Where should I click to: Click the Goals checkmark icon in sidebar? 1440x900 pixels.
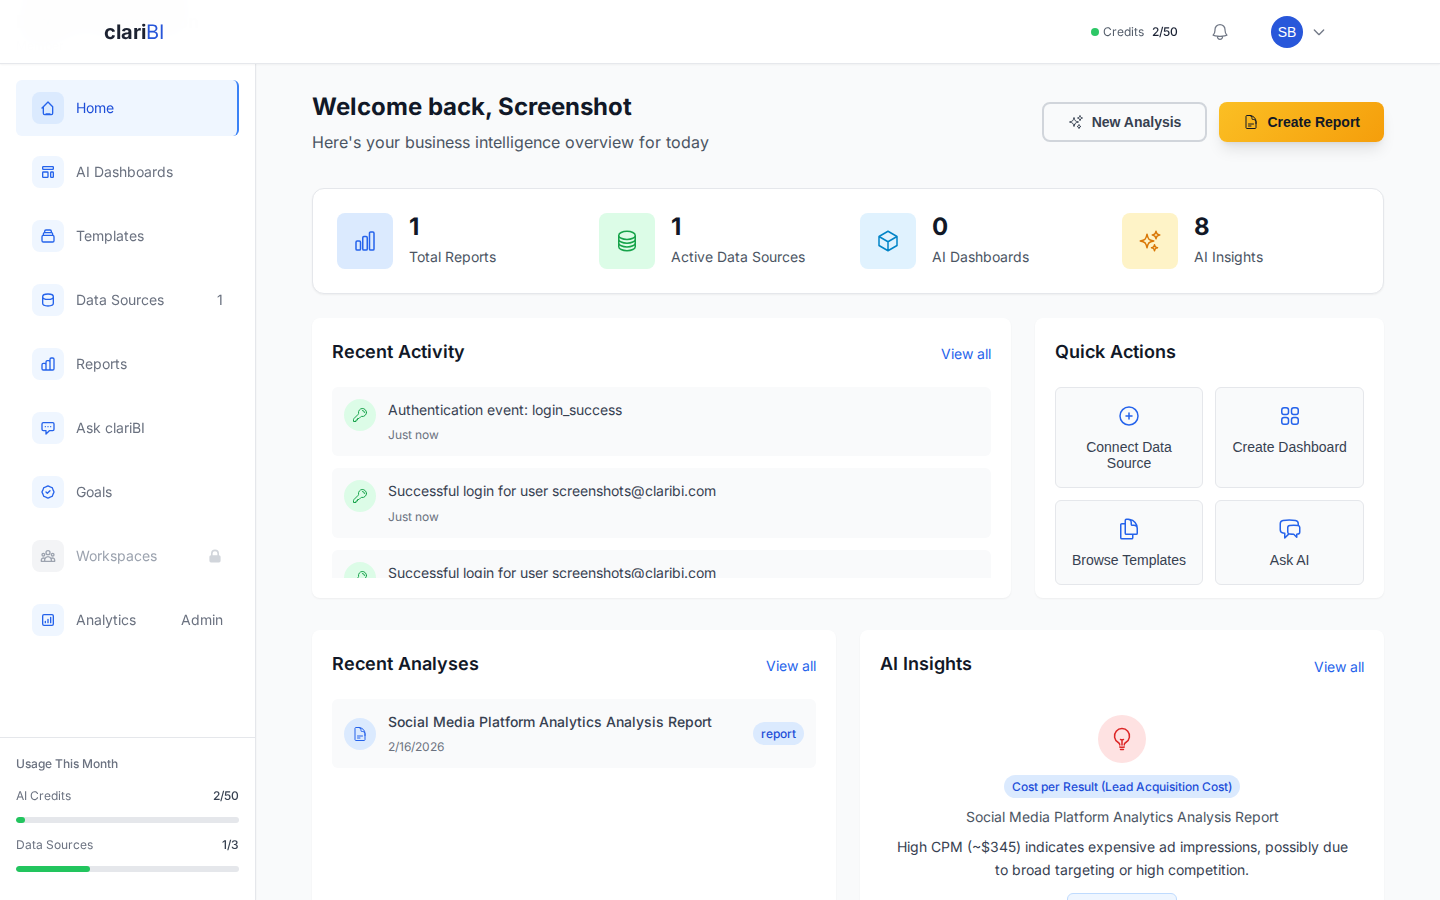(x=48, y=492)
